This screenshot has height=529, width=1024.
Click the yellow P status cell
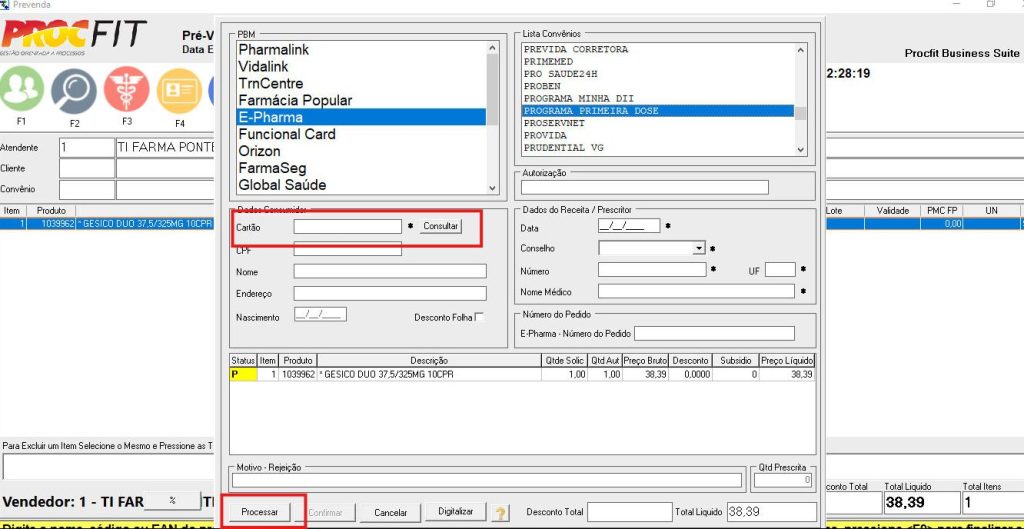pyautogui.click(x=243, y=374)
